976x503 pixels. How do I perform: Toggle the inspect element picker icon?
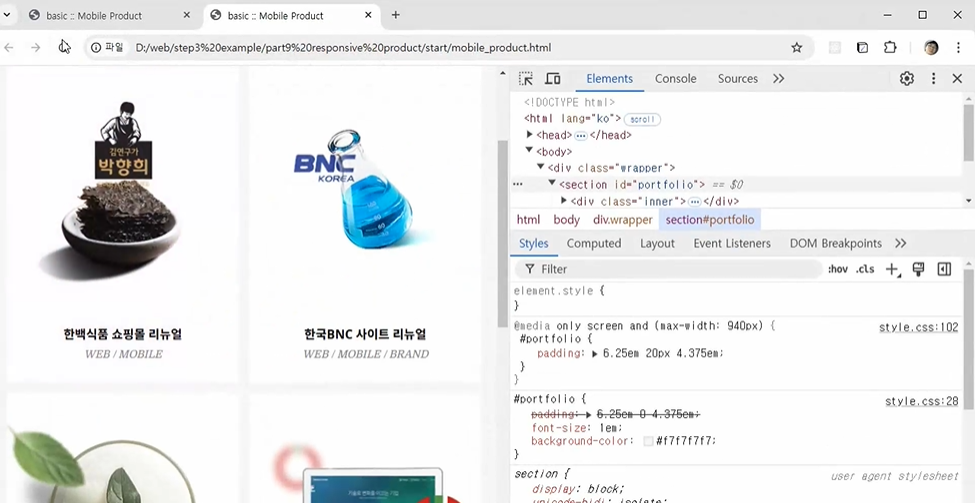pos(526,78)
